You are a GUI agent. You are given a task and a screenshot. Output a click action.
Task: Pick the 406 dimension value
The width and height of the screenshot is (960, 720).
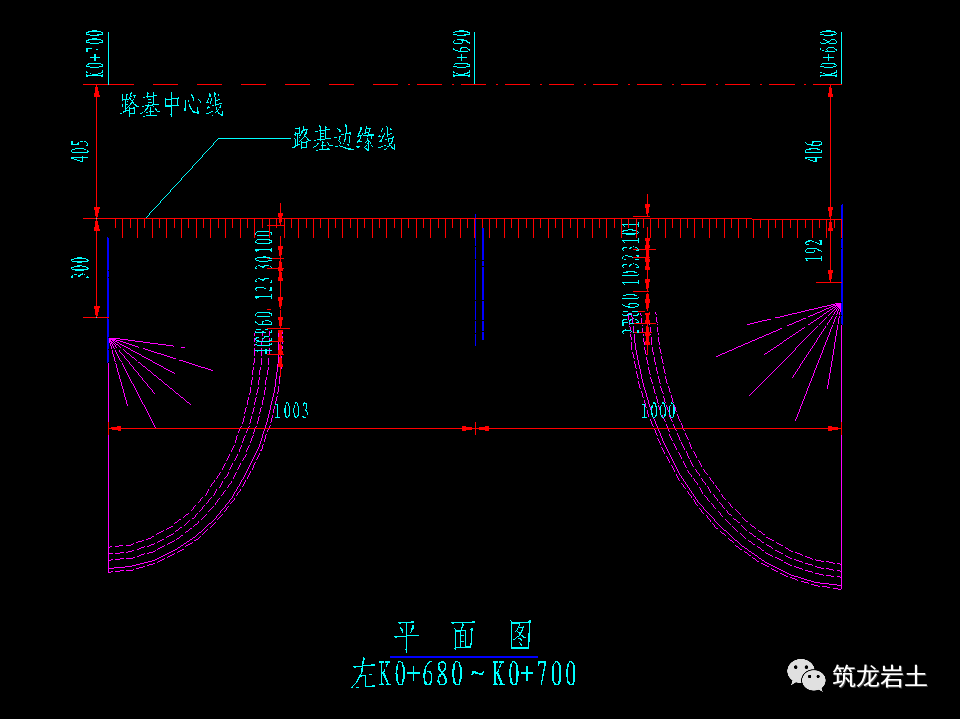coord(814,151)
